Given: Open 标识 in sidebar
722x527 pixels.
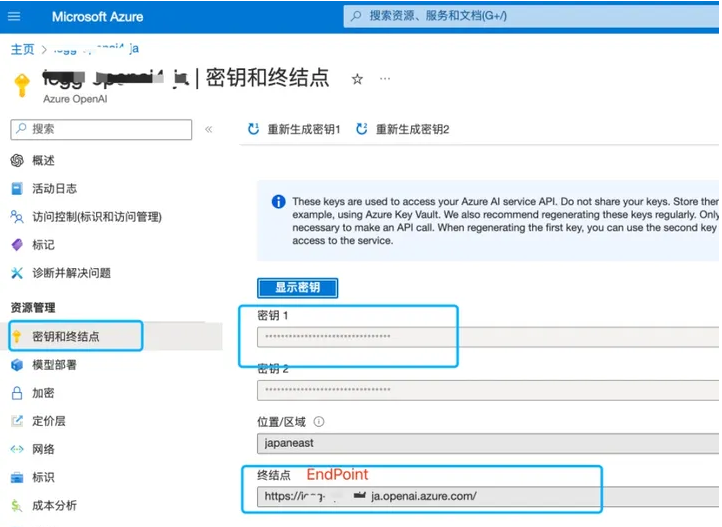Looking at the screenshot, I should click(43, 477).
